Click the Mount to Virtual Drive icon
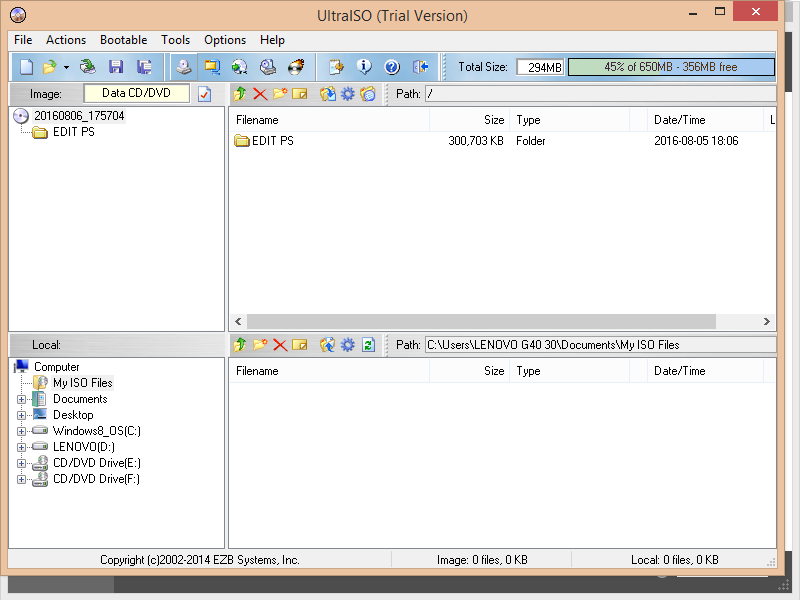The height and width of the screenshot is (600, 800). pyautogui.click(x=267, y=67)
